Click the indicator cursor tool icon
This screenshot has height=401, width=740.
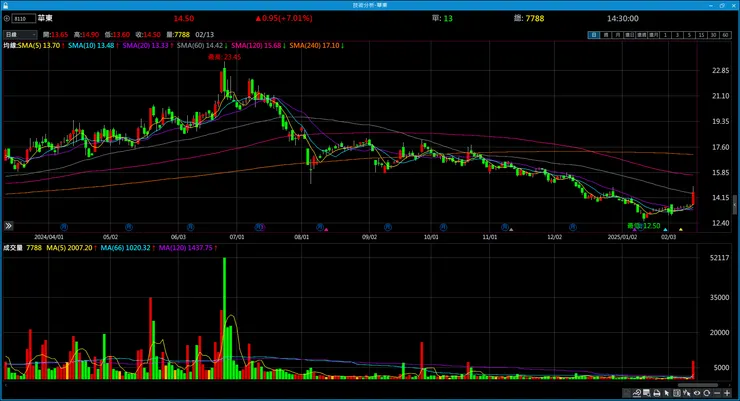pos(687,393)
